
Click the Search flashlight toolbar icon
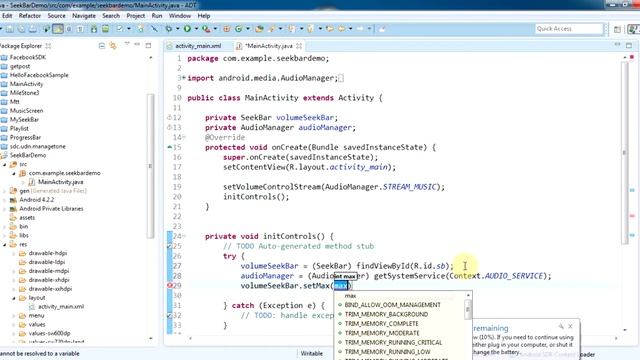pos(271,29)
